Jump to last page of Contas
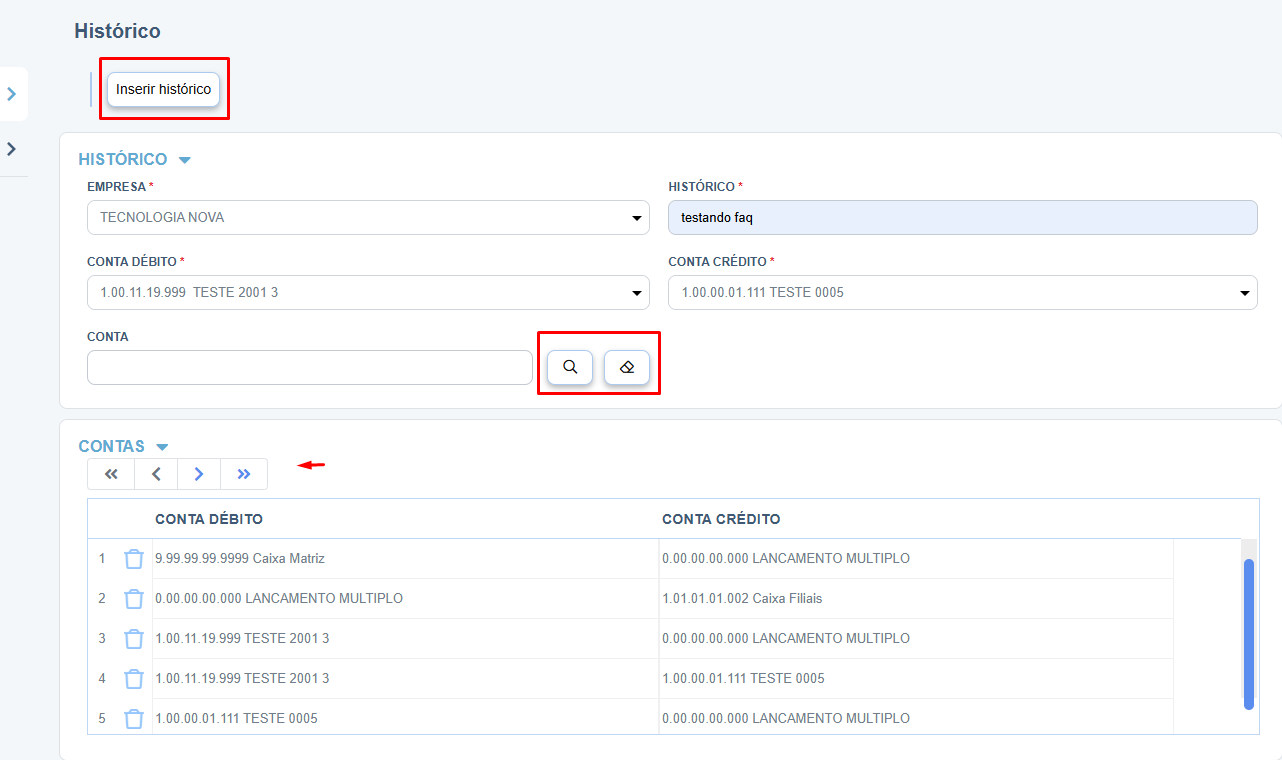The image size is (1282, 760). pyautogui.click(x=244, y=474)
